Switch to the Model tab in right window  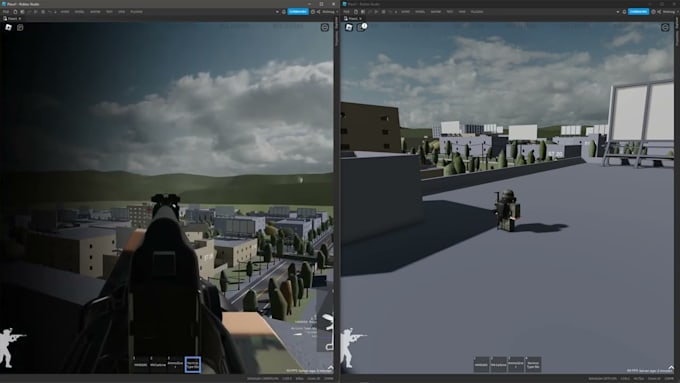(x=420, y=12)
